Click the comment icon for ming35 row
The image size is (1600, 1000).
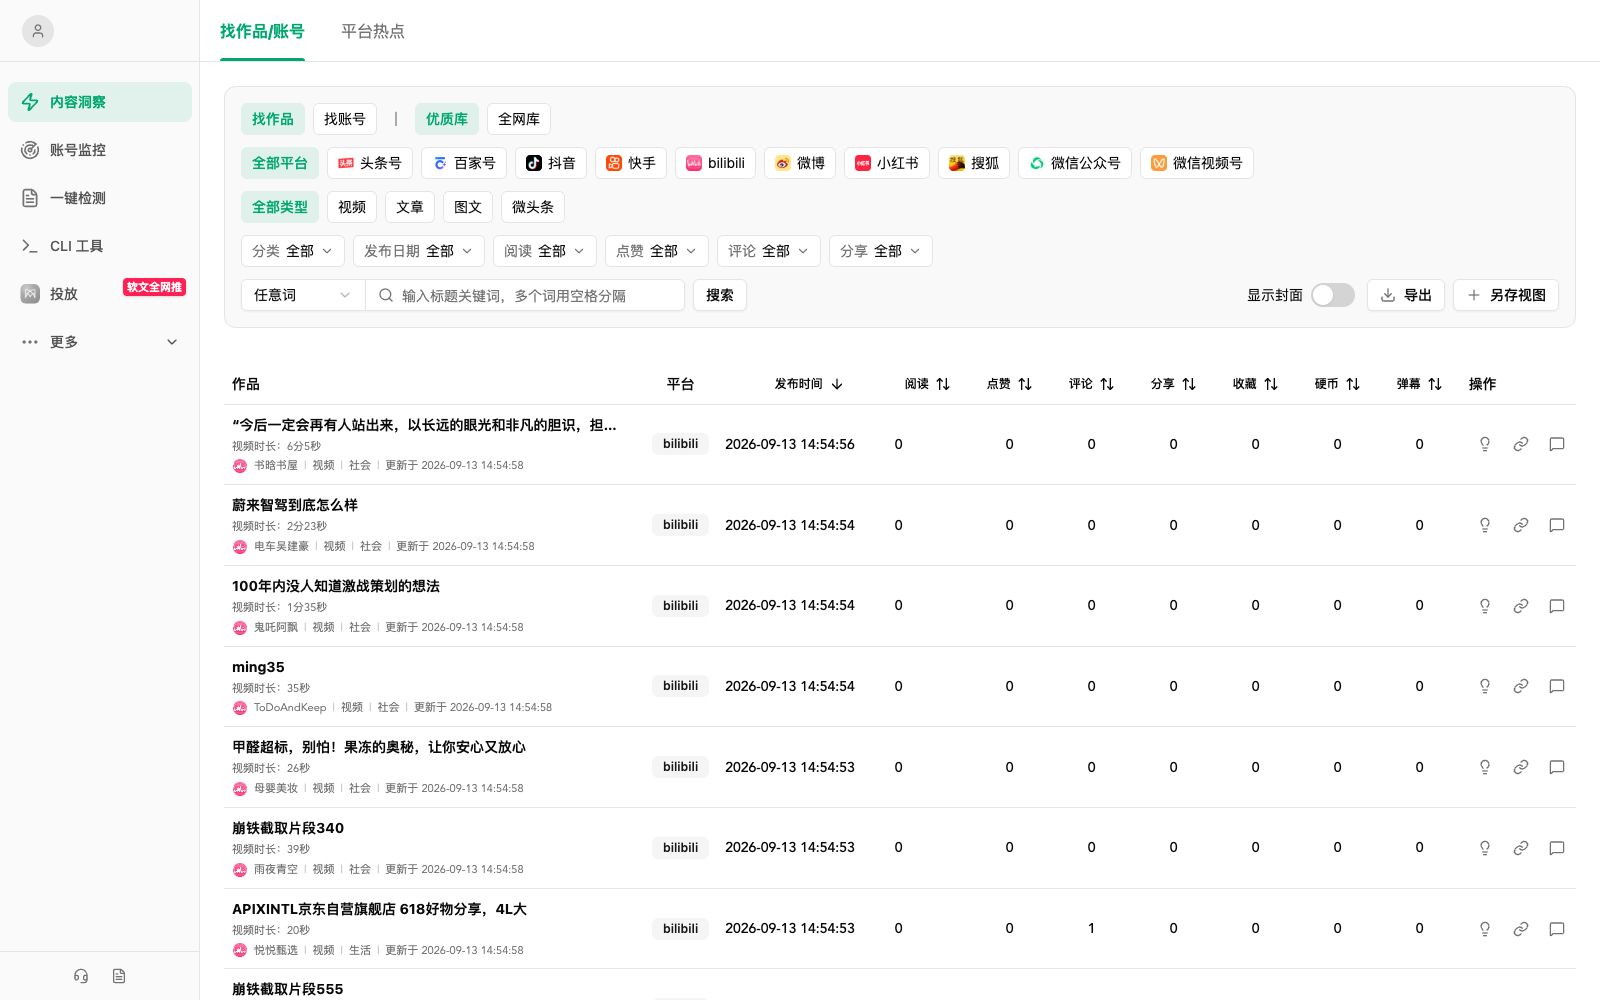pyautogui.click(x=1557, y=686)
